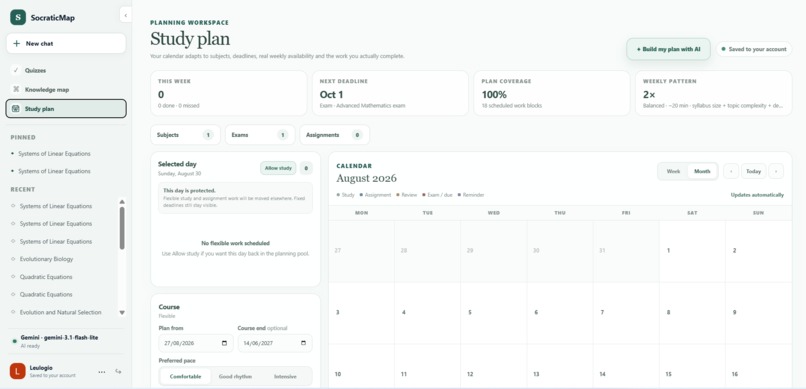Click the RECENT section heading

[x=23, y=190]
